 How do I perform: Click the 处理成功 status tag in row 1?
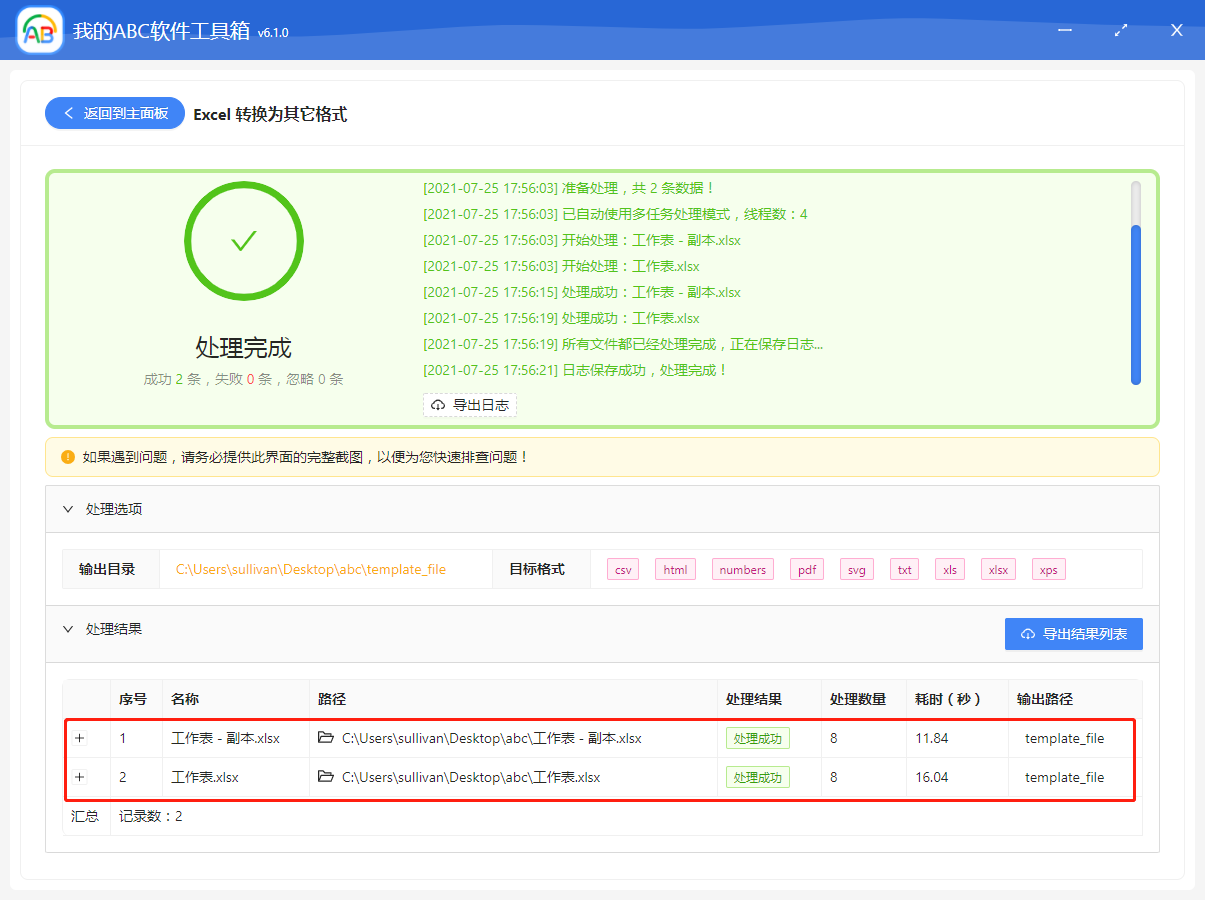pos(757,738)
